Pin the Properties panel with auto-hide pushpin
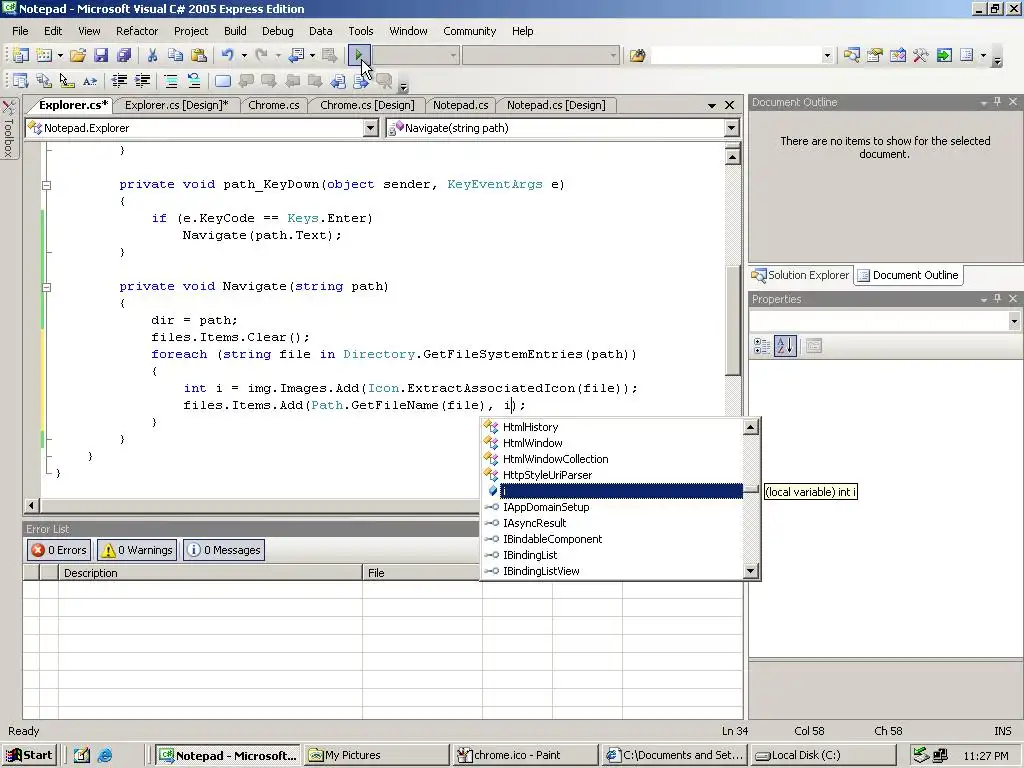Image resolution: width=1024 pixels, height=768 pixels. [997, 299]
